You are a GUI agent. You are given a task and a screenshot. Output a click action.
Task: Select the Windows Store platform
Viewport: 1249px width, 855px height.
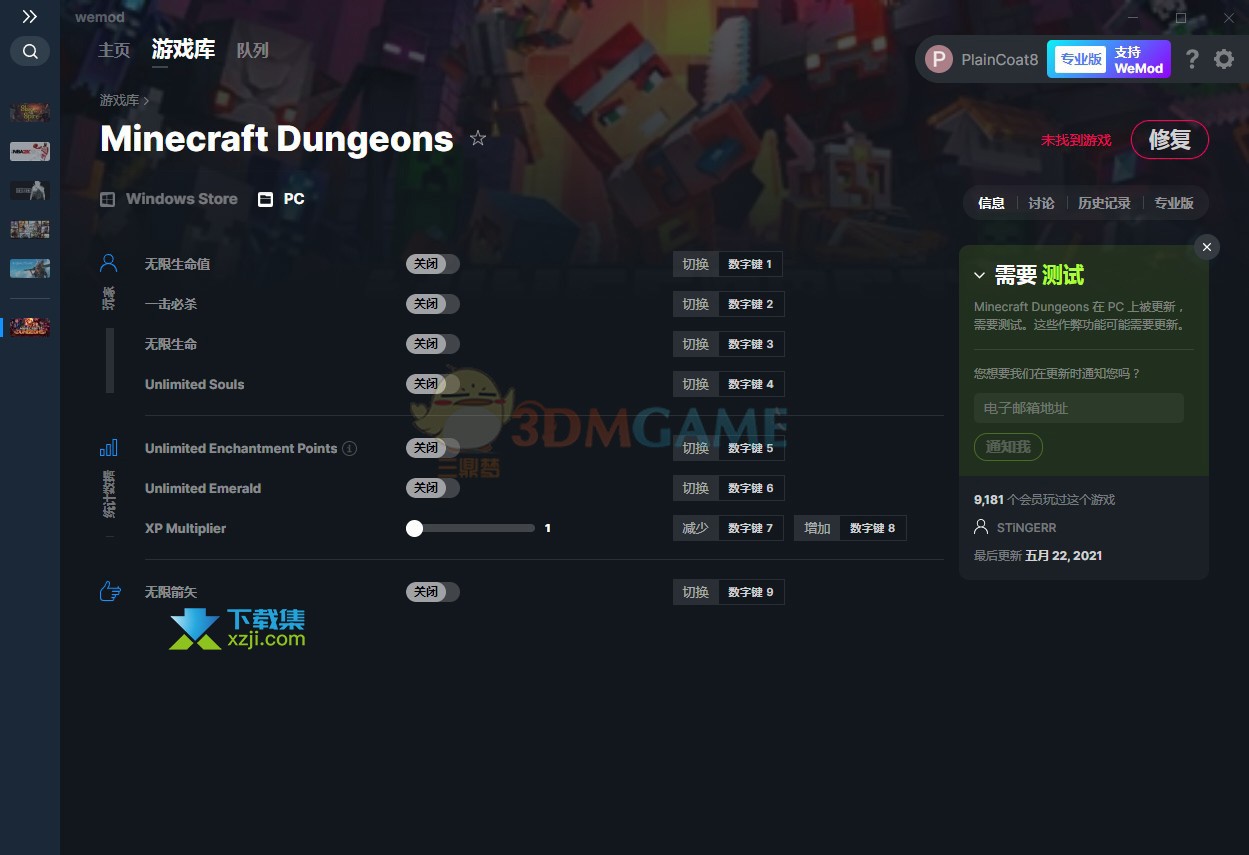[169, 199]
